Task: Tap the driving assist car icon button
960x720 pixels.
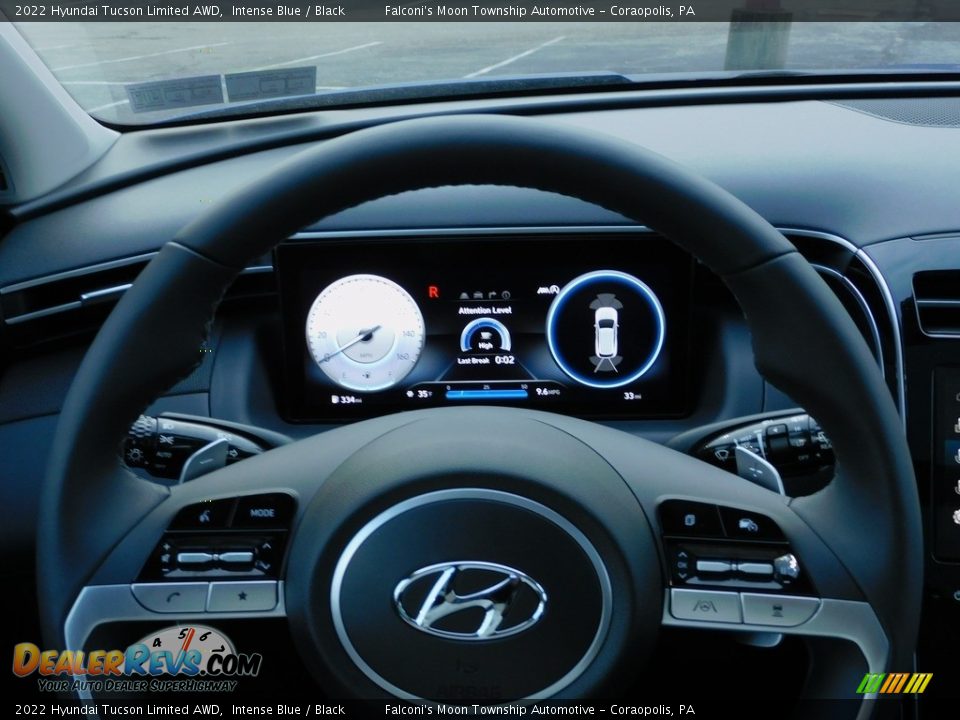Action: point(748,525)
